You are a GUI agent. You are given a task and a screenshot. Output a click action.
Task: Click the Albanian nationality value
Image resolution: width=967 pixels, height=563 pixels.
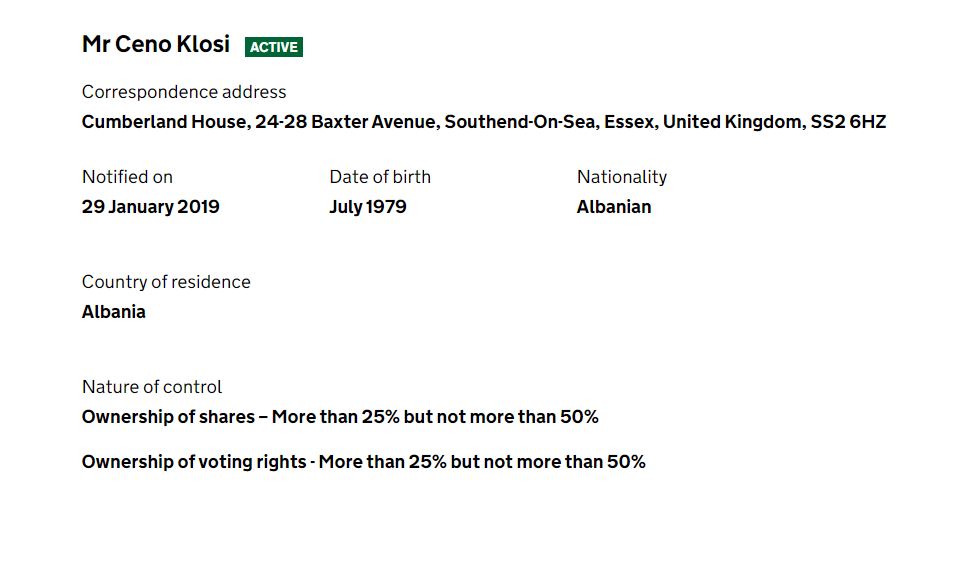(x=614, y=207)
